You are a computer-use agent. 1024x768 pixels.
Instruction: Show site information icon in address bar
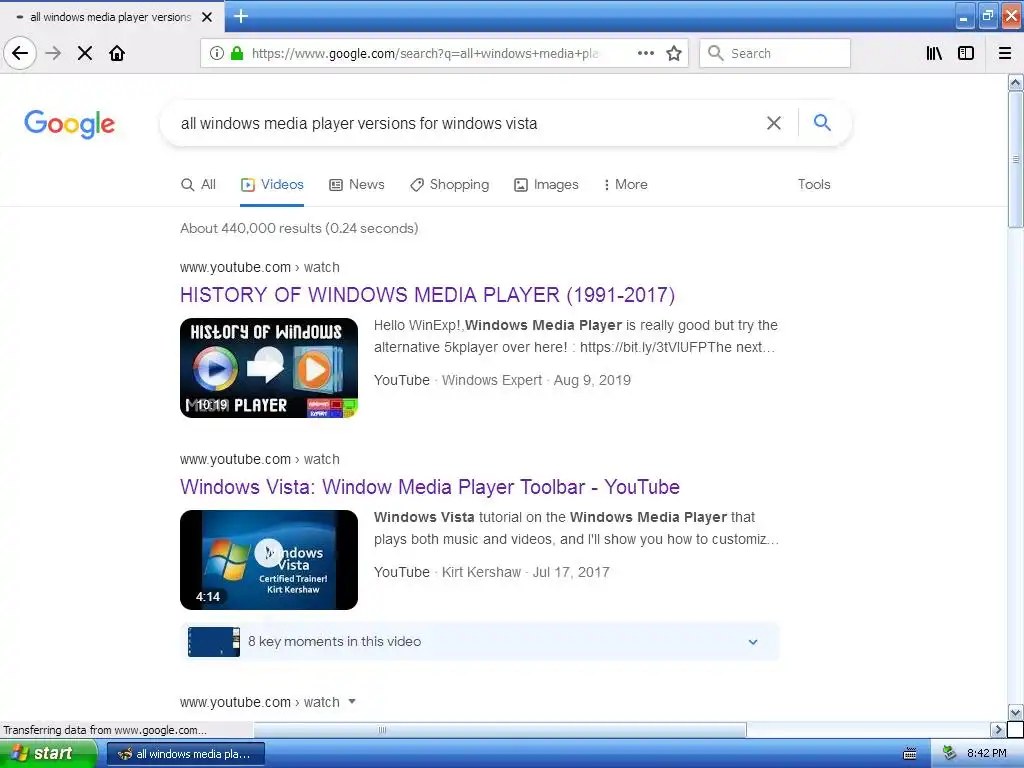[x=217, y=53]
